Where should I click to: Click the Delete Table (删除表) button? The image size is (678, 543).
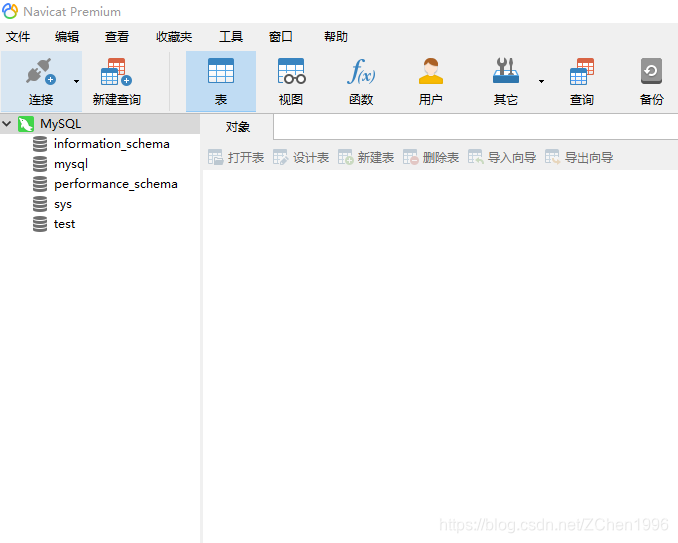(431, 157)
